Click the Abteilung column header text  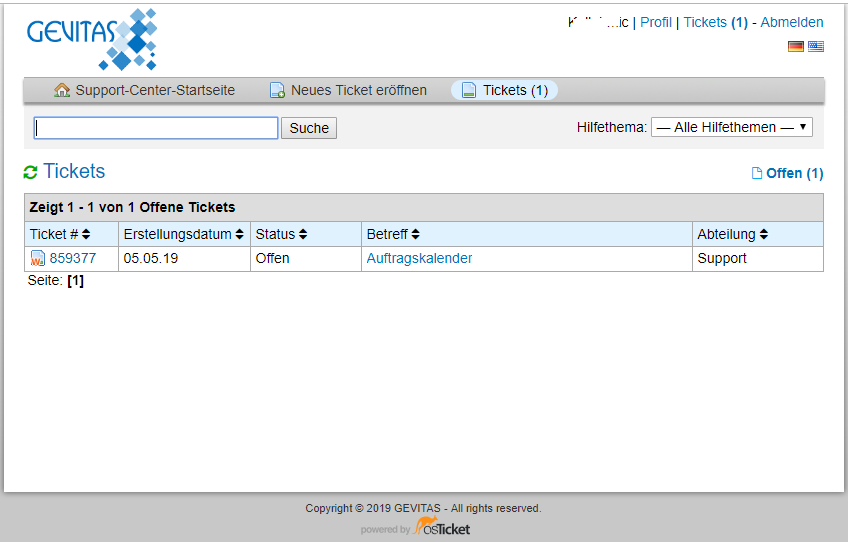(726, 234)
